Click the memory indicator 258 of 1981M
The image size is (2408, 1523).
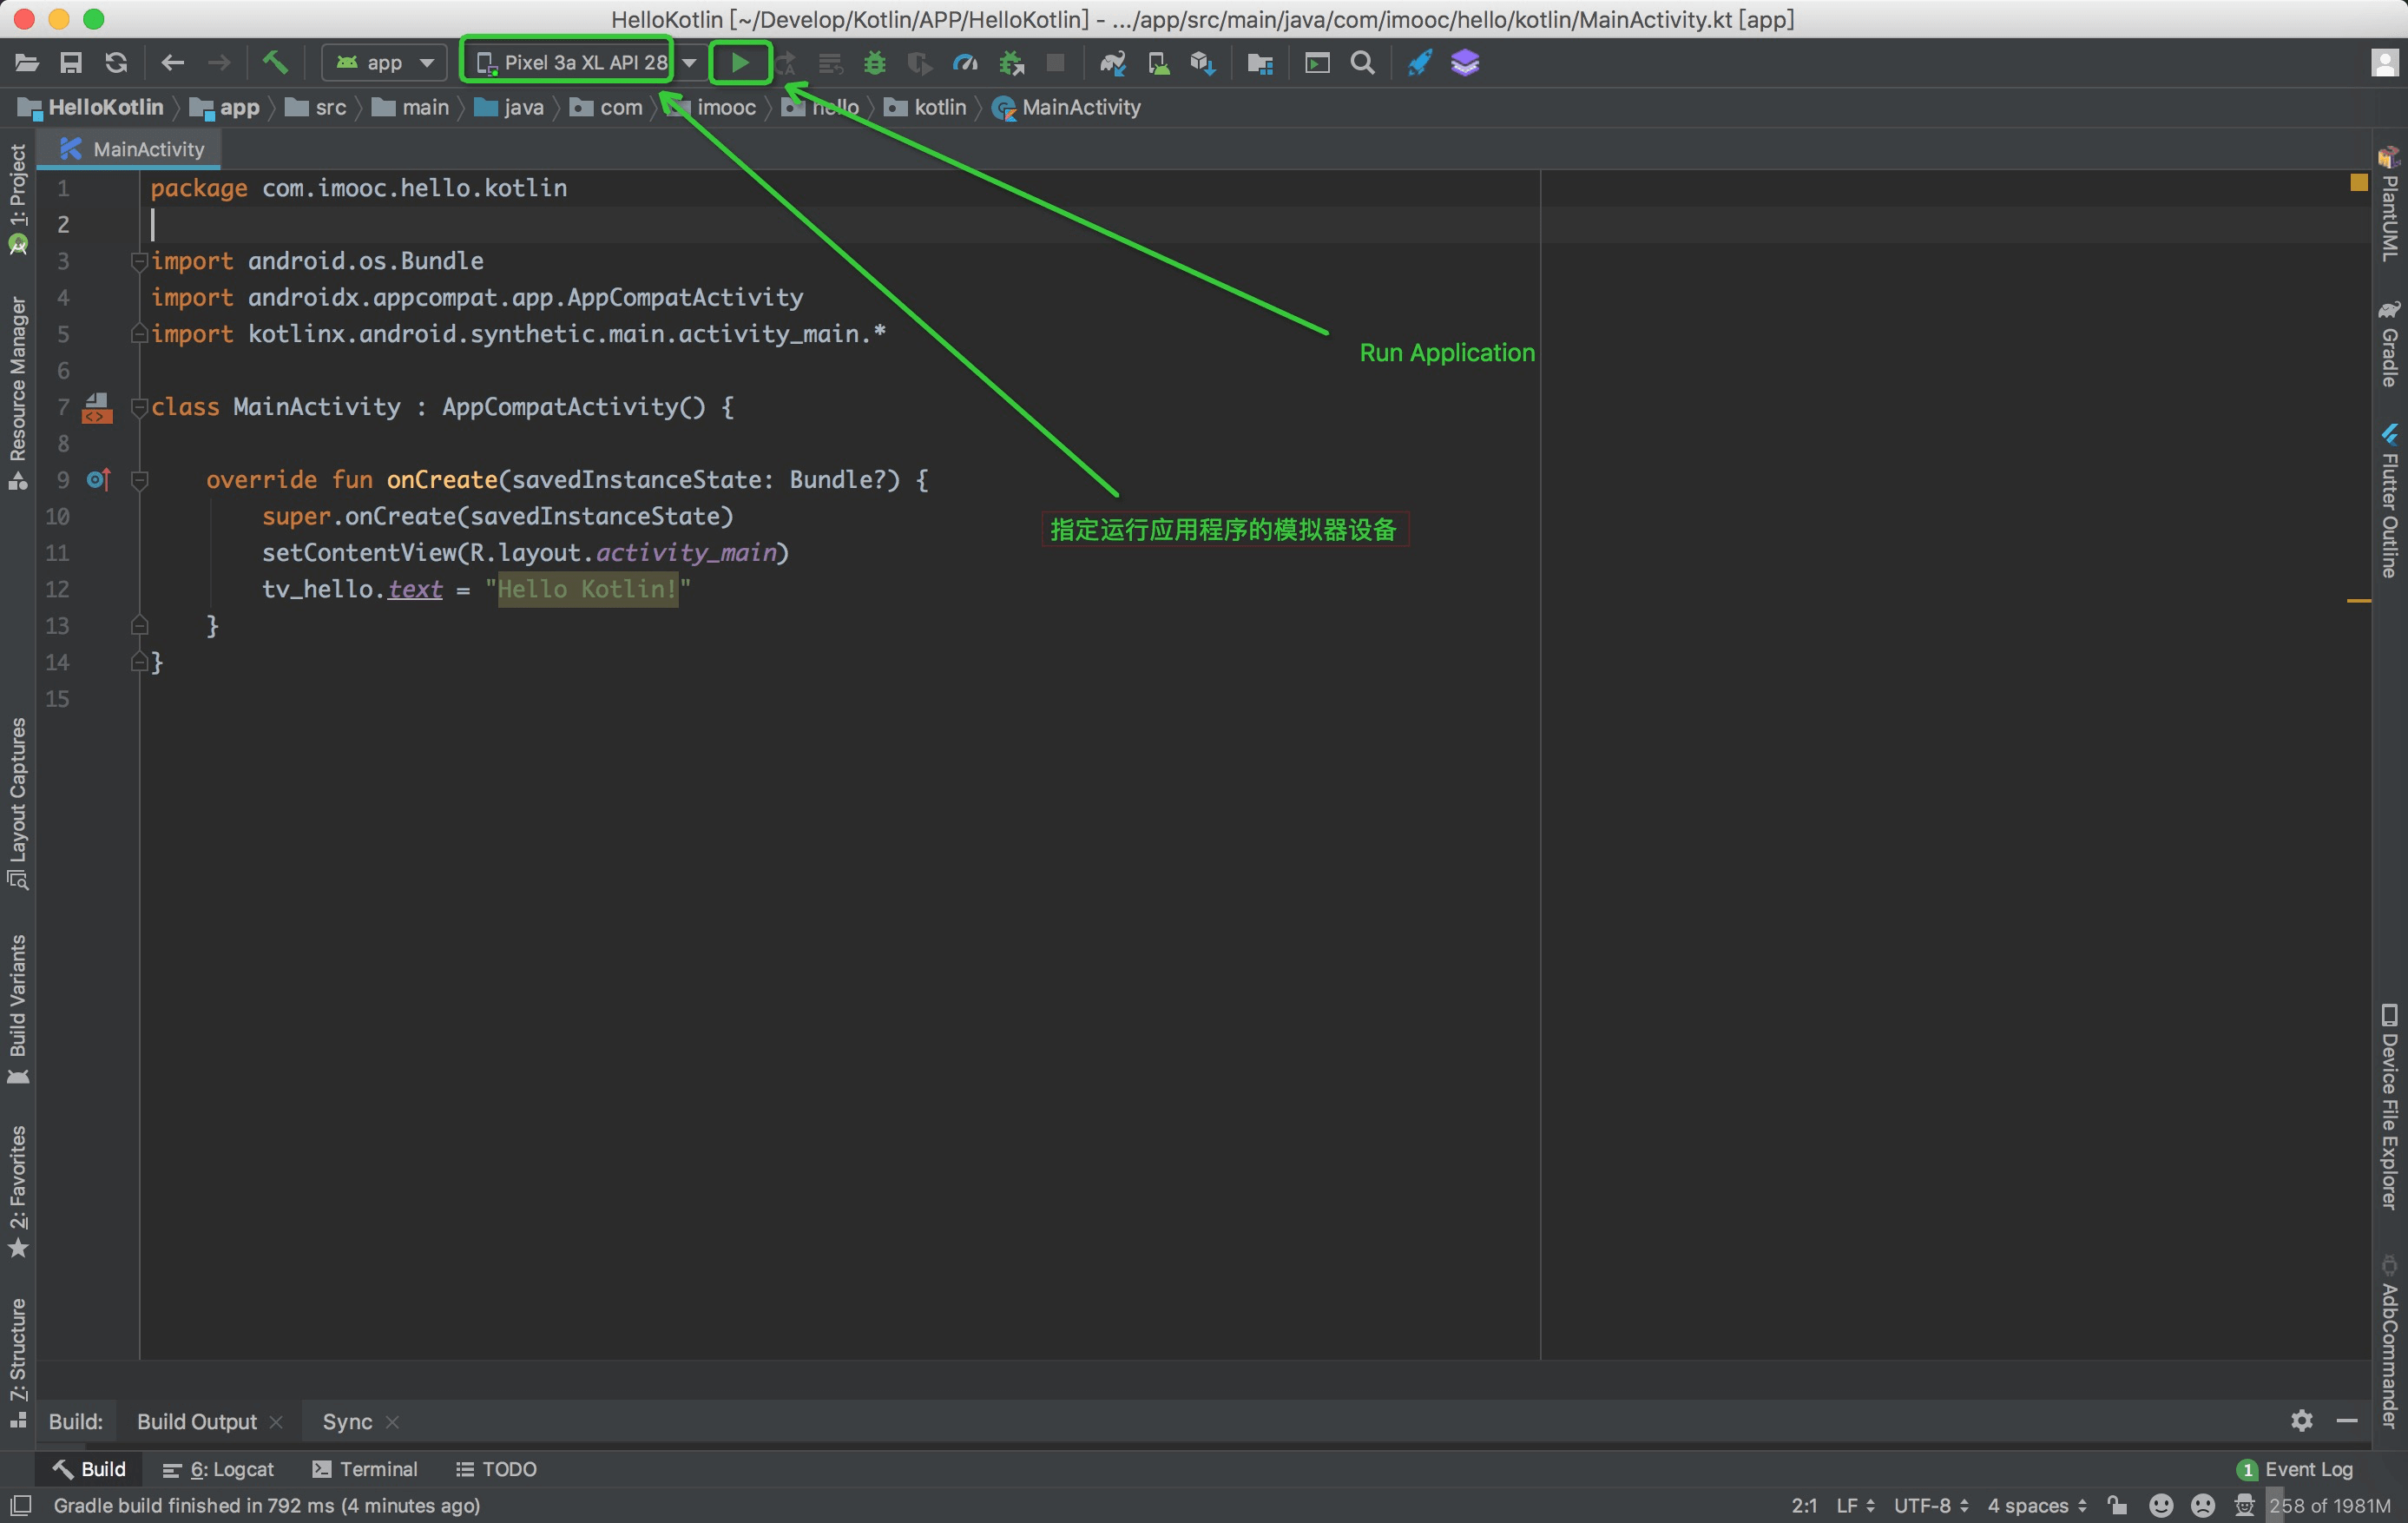click(x=2329, y=1505)
